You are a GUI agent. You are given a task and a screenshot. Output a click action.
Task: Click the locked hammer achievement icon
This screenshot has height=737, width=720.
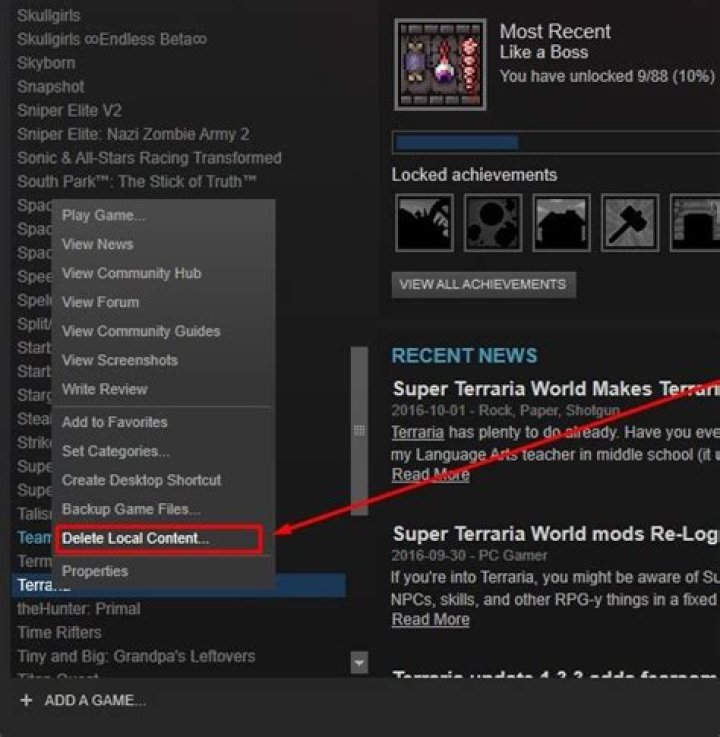click(x=630, y=223)
